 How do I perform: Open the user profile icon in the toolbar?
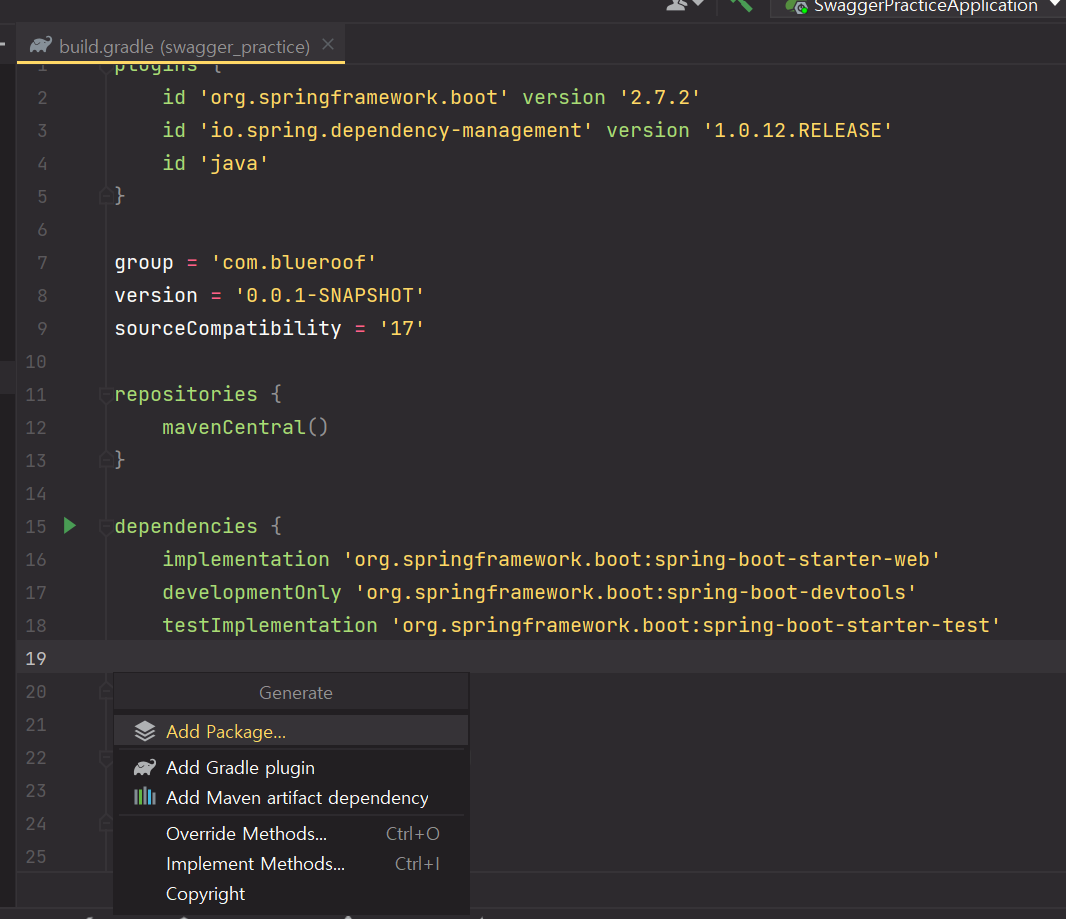click(x=677, y=7)
